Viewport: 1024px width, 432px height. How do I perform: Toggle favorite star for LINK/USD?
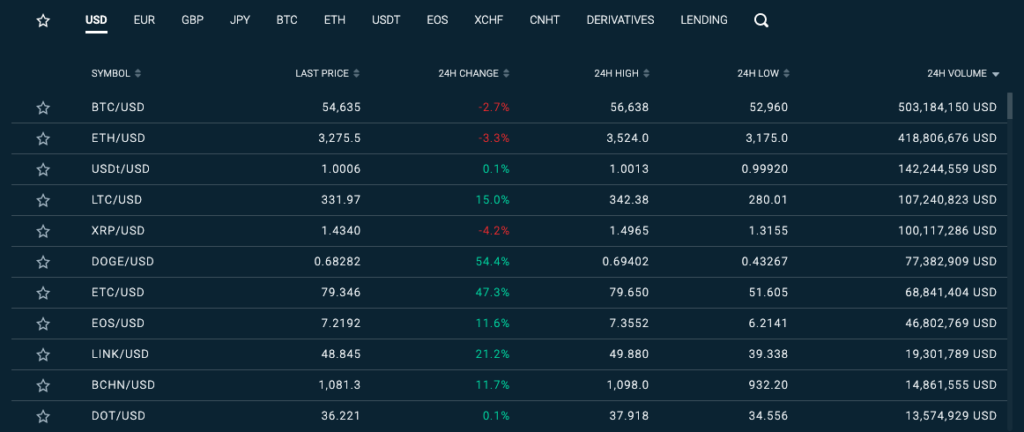(x=43, y=354)
